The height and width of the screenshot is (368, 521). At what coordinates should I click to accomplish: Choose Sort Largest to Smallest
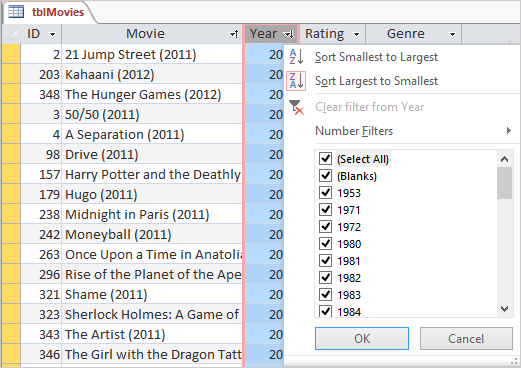coord(376,81)
